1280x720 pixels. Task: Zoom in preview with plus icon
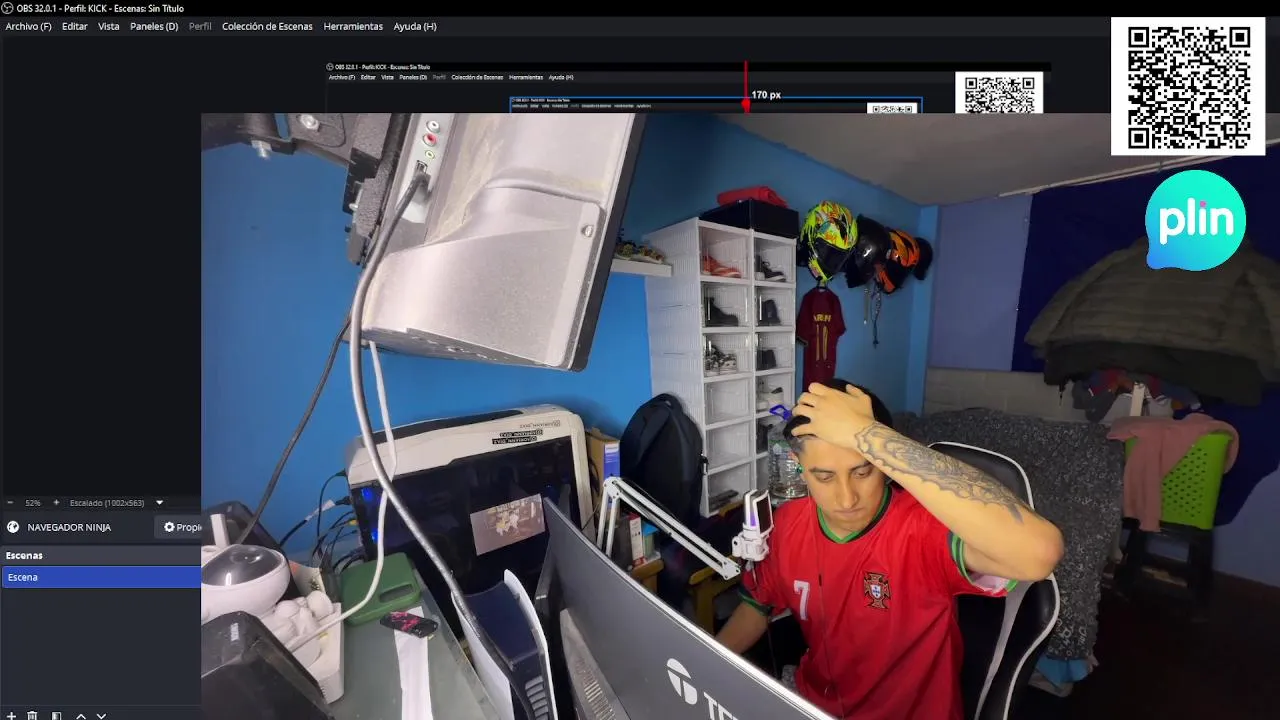pyautogui.click(x=56, y=503)
